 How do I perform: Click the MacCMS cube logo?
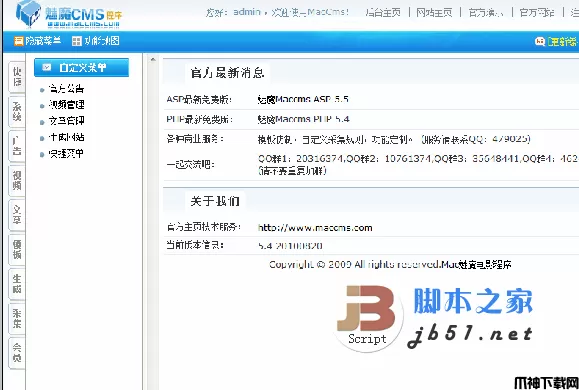pyautogui.click(x=28, y=14)
